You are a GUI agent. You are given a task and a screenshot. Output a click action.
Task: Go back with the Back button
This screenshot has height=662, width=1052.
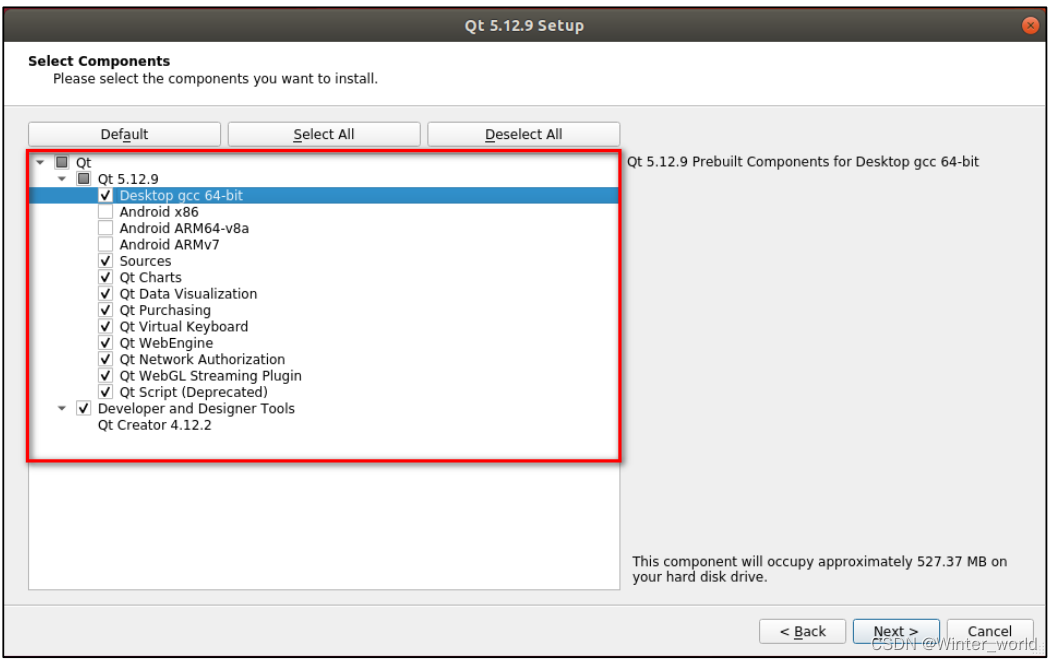802,631
